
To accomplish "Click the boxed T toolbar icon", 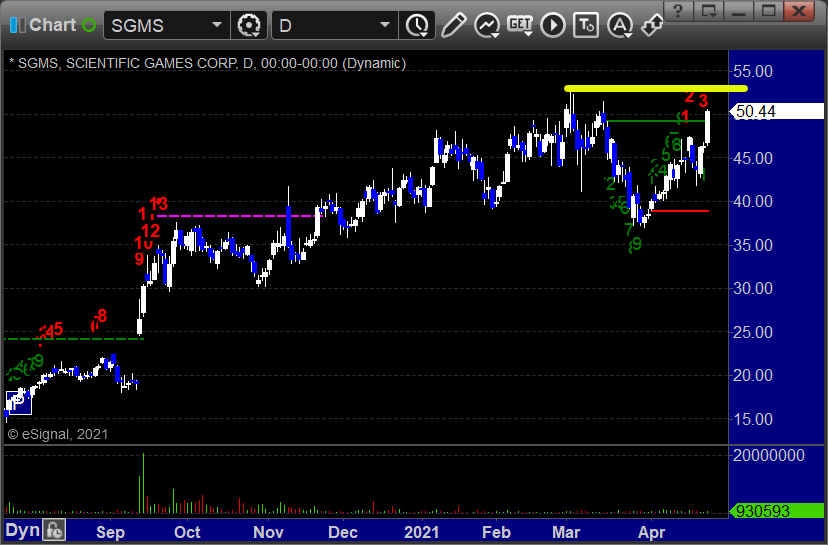I will (x=586, y=25).
